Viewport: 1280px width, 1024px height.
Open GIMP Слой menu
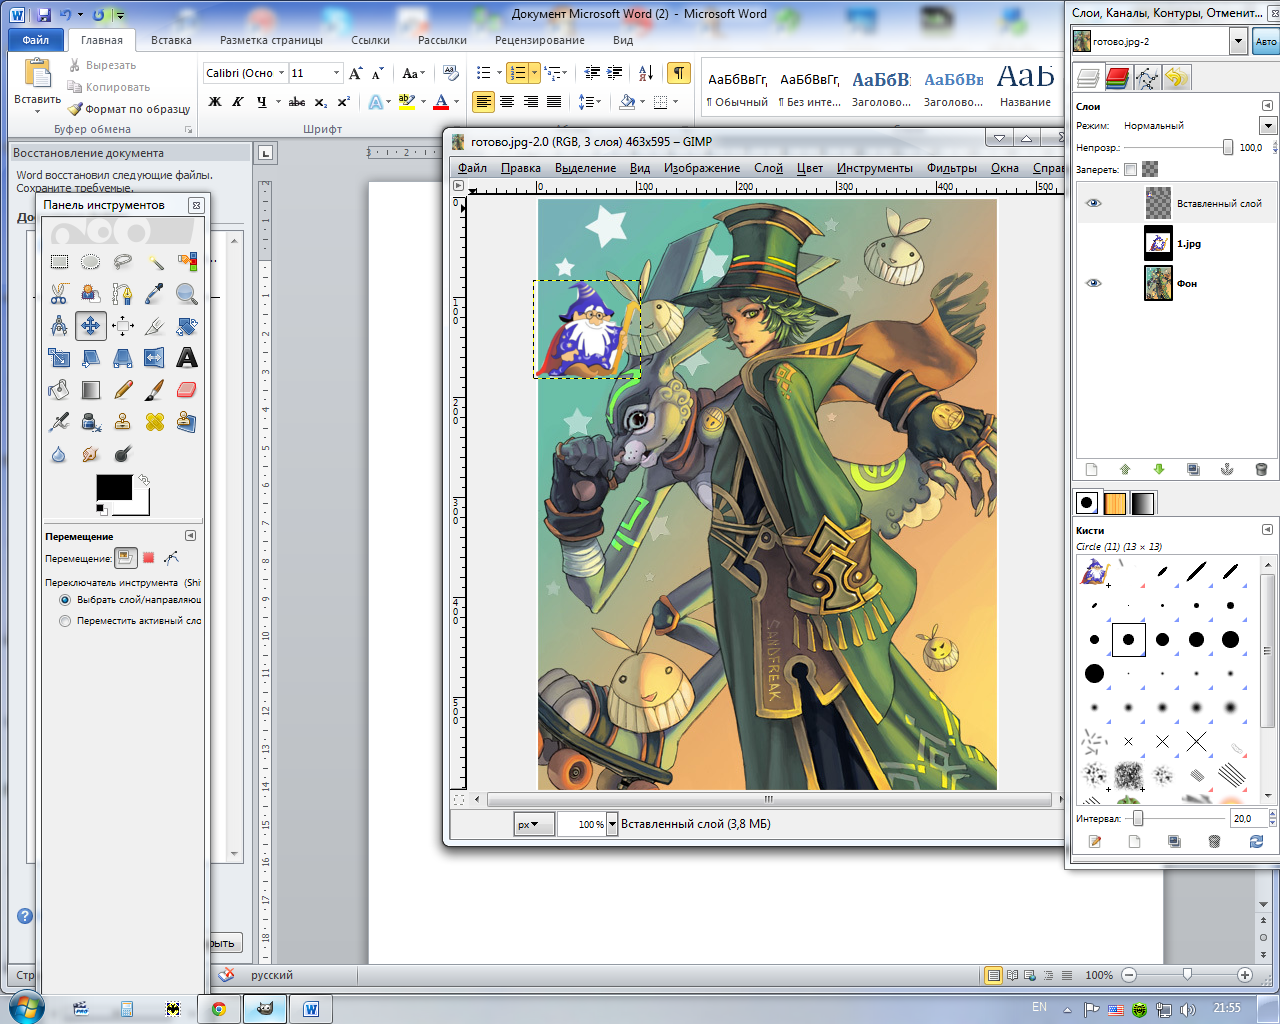768,168
